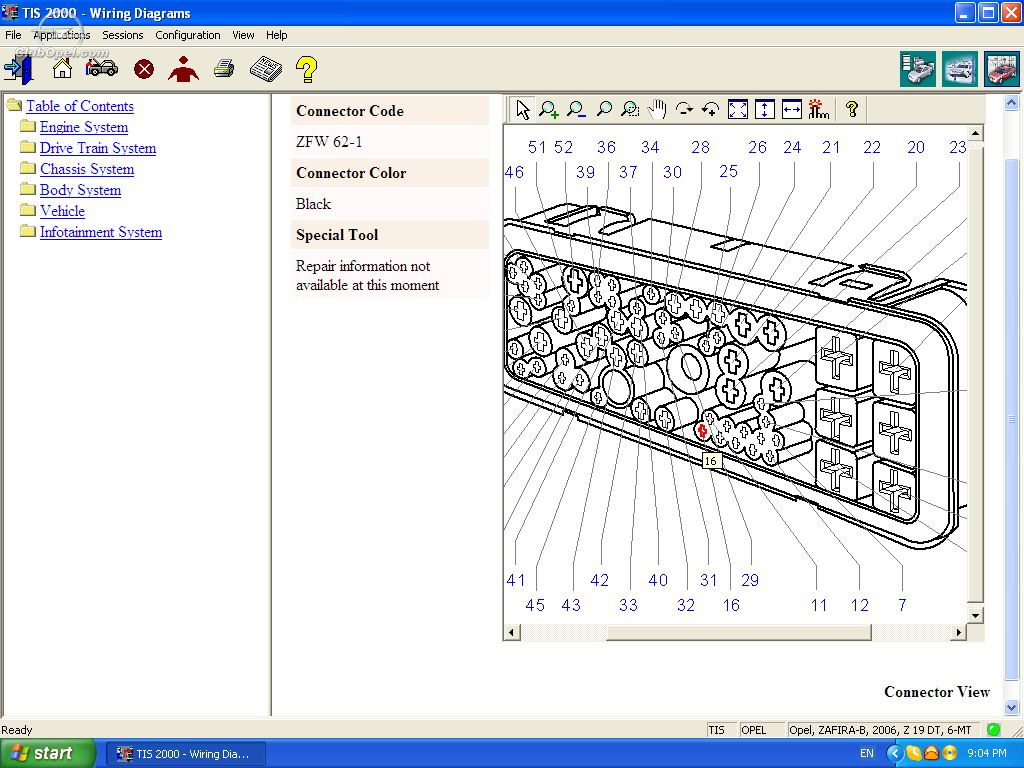Click the diagram's horizontal scroll right arrow
This screenshot has height=768, width=1024.
[959, 632]
